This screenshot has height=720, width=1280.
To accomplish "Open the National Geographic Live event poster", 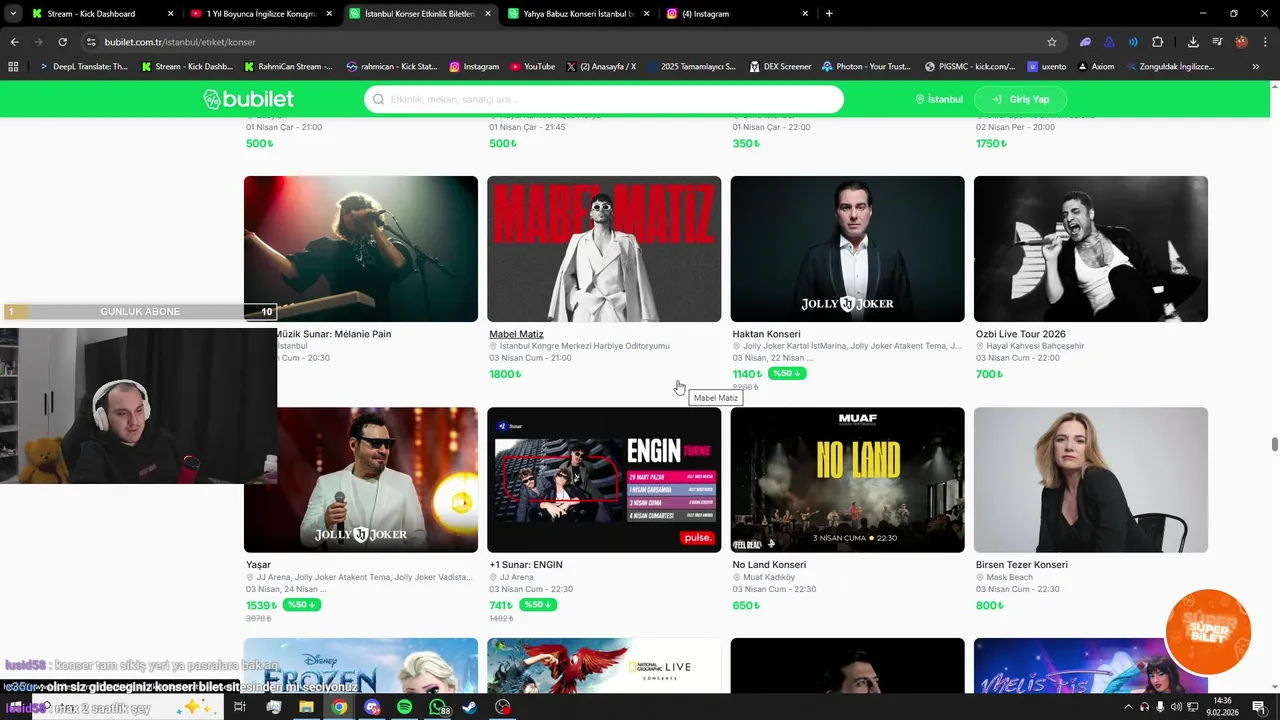I will pyautogui.click(x=604, y=666).
